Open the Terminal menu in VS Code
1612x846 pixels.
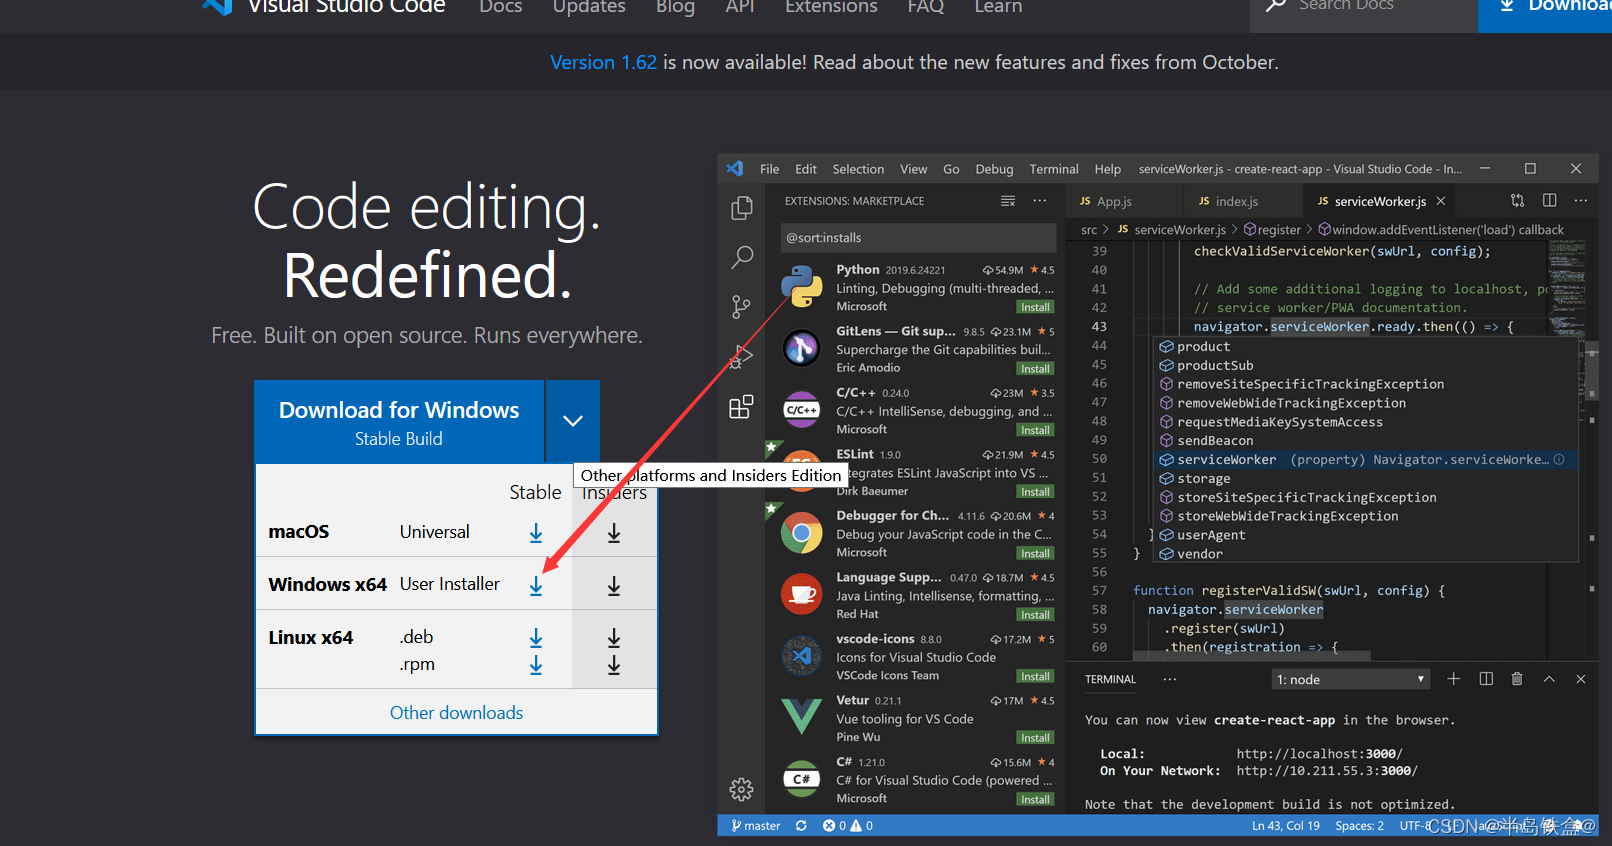1054,169
